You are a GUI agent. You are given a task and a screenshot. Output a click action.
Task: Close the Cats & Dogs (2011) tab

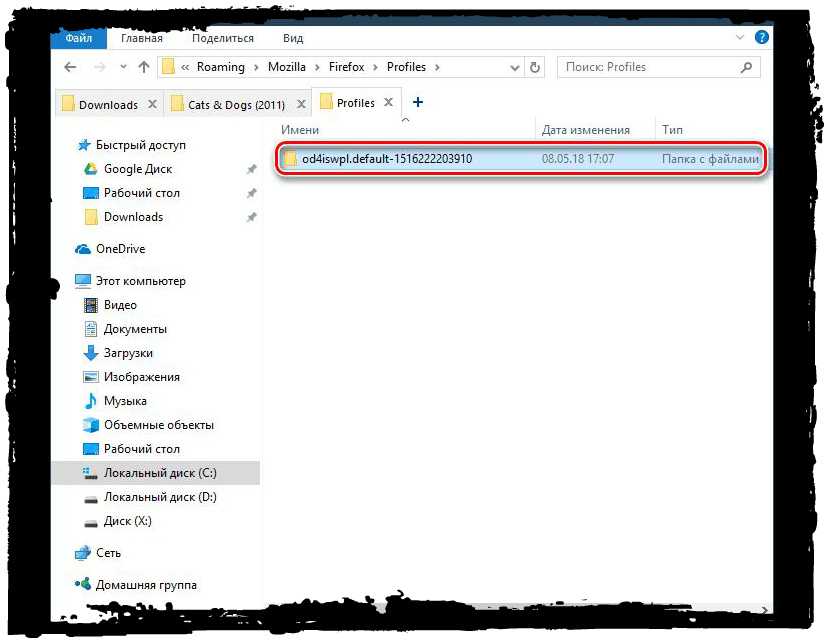(300, 104)
